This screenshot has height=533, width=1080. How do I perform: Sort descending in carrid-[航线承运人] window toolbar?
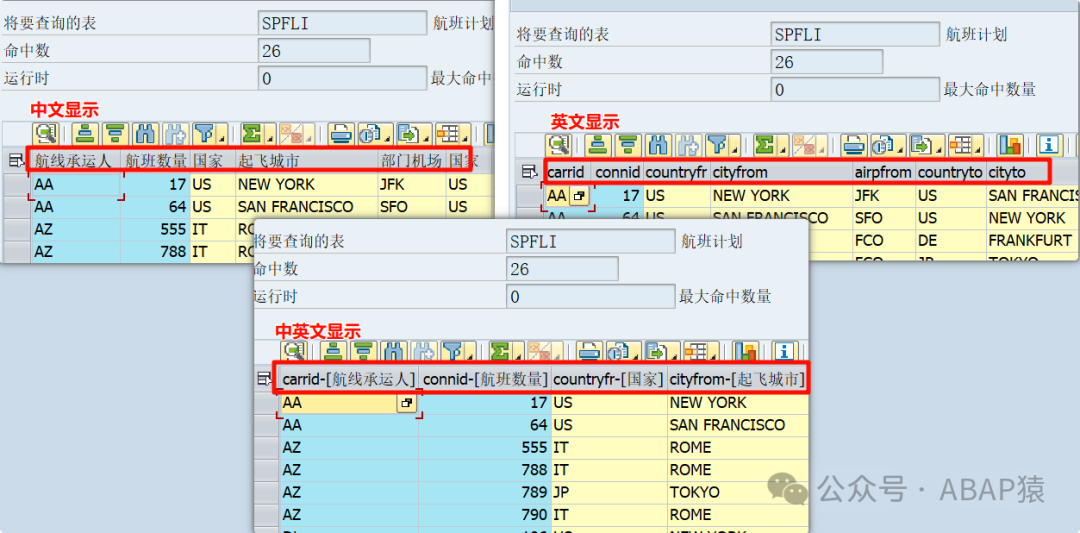point(364,352)
